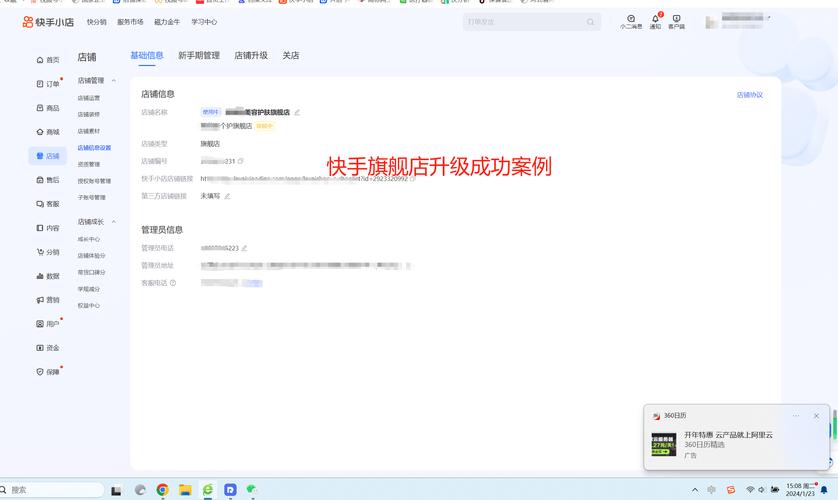Open 客服 customer service in left sidebar
This screenshot has height=500, width=838.
48,204
